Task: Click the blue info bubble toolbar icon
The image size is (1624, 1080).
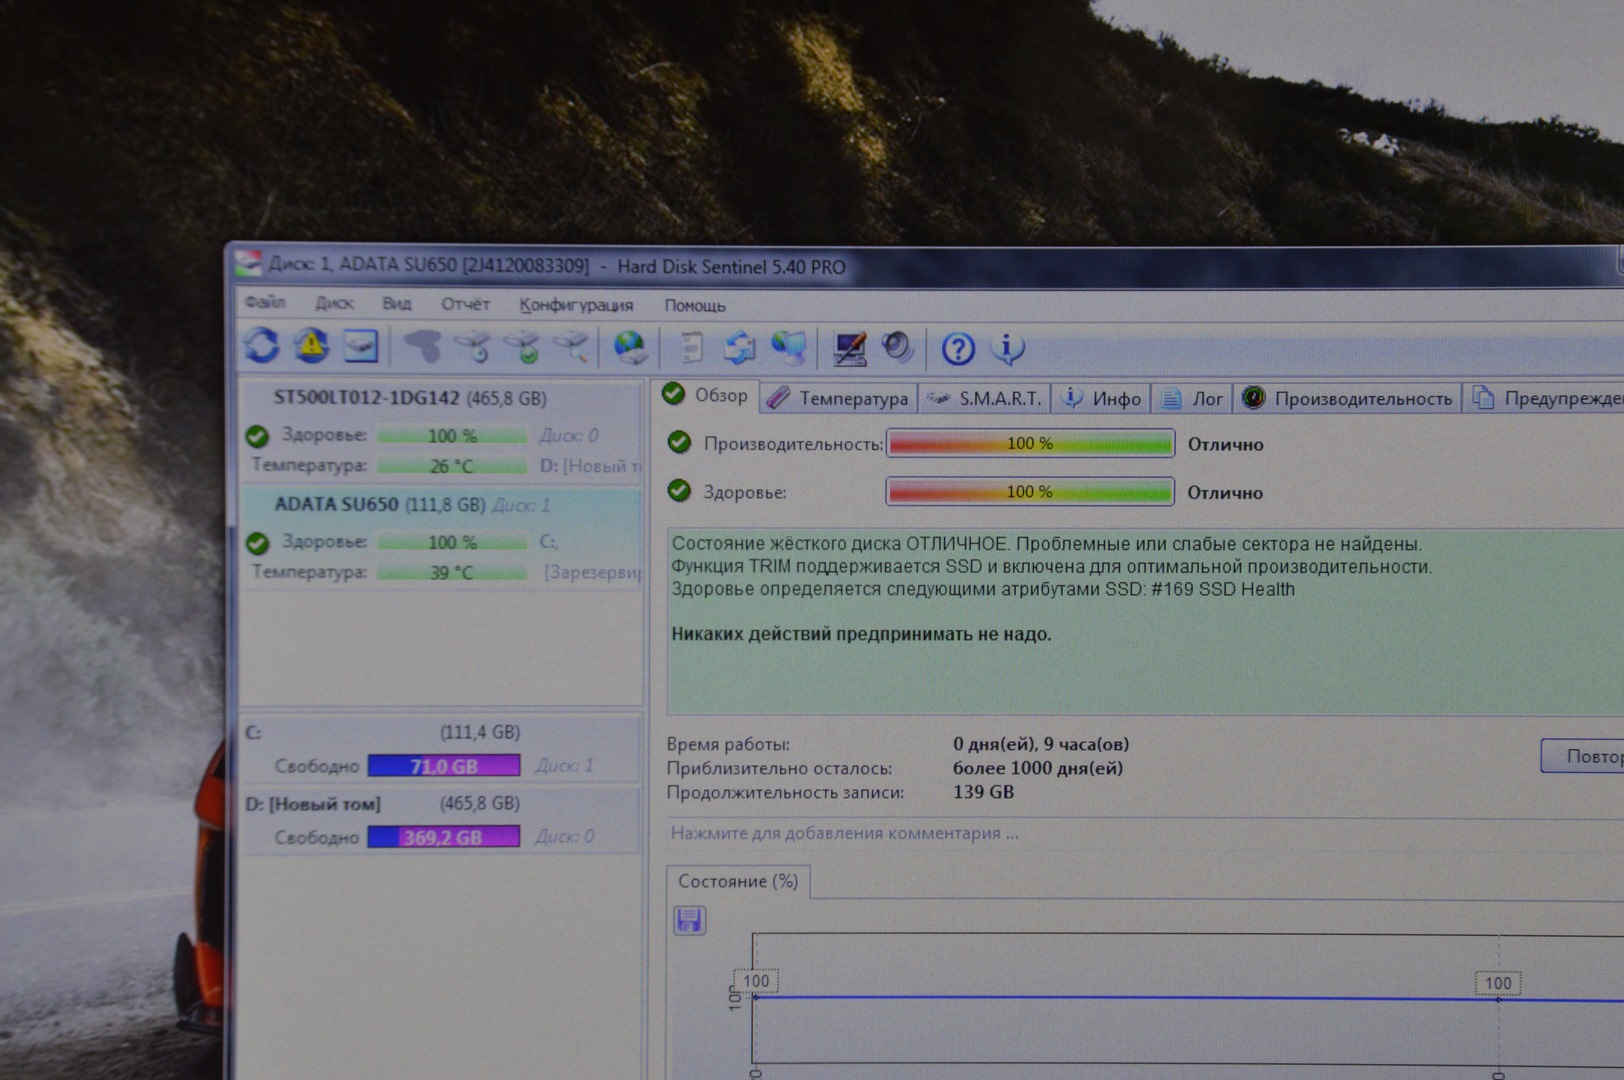Action: (1007, 348)
